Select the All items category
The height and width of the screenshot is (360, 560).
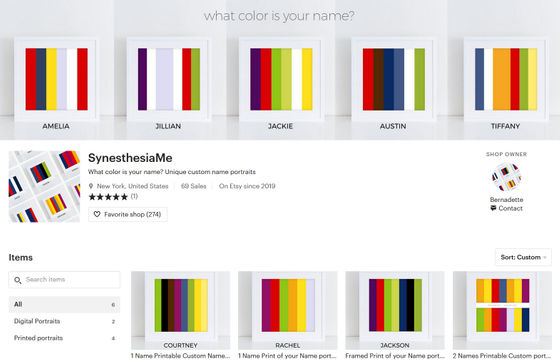(x=64, y=305)
